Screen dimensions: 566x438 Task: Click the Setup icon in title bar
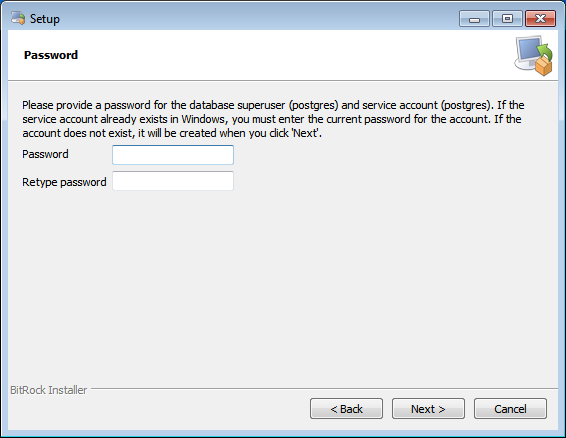pos(18,18)
